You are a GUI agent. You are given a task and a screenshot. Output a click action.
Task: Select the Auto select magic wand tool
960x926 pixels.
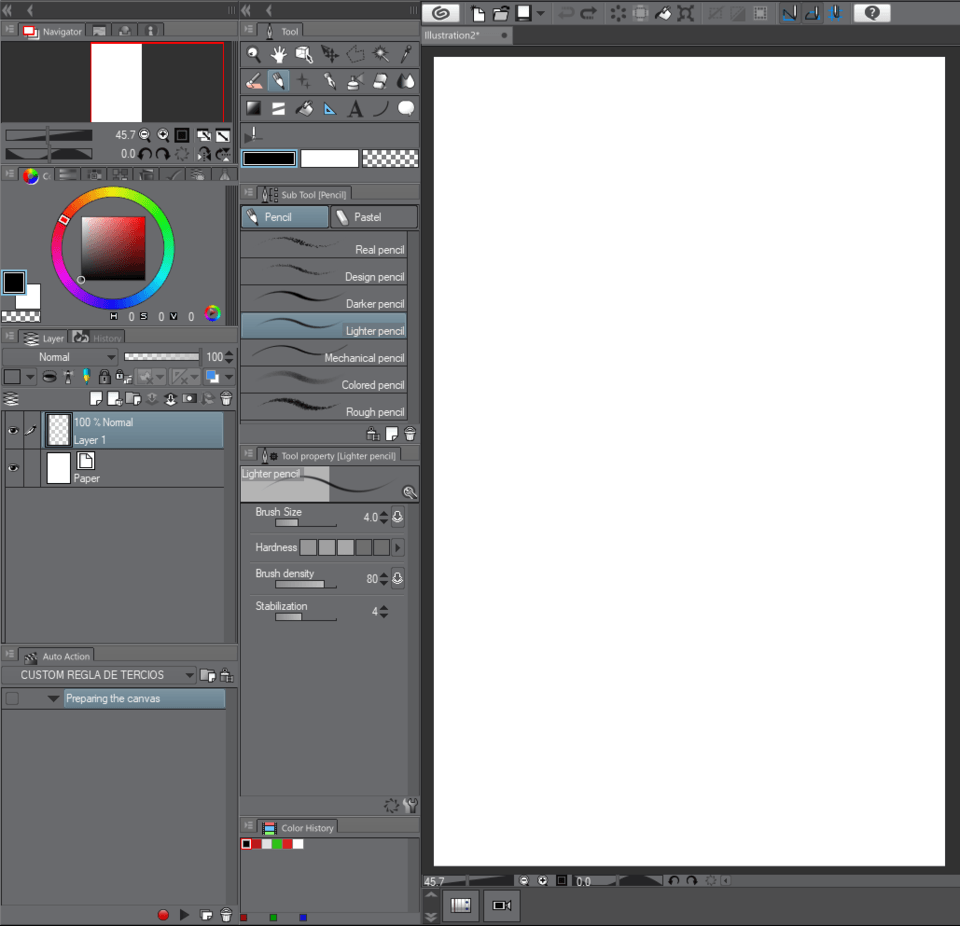[x=381, y=54]
